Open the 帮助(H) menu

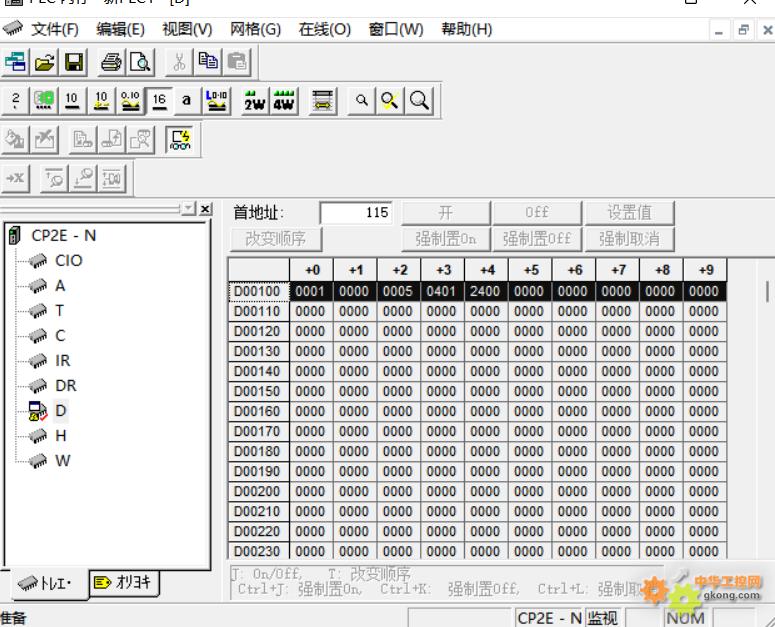tap(467, 30)
